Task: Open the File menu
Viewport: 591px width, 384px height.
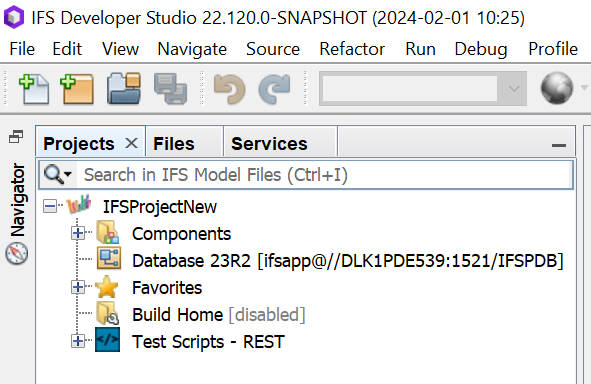Action: [22, 49]
